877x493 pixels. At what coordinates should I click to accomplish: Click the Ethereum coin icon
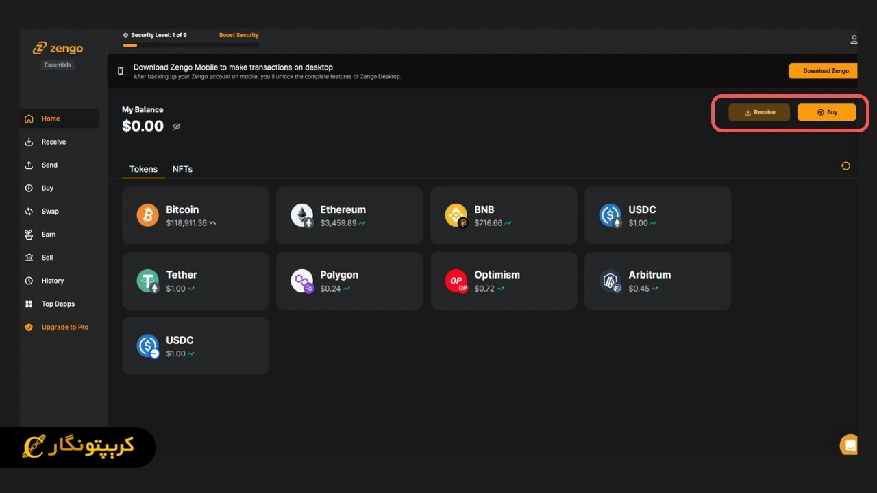coord(302,215)
